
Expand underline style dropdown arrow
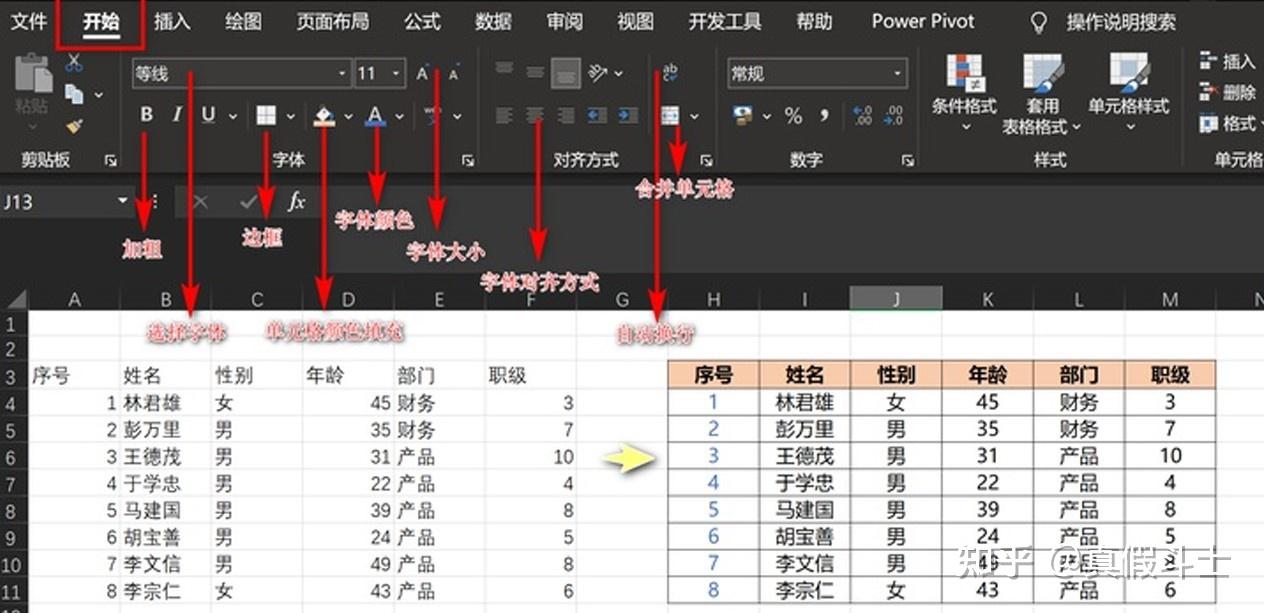point(232,117)
